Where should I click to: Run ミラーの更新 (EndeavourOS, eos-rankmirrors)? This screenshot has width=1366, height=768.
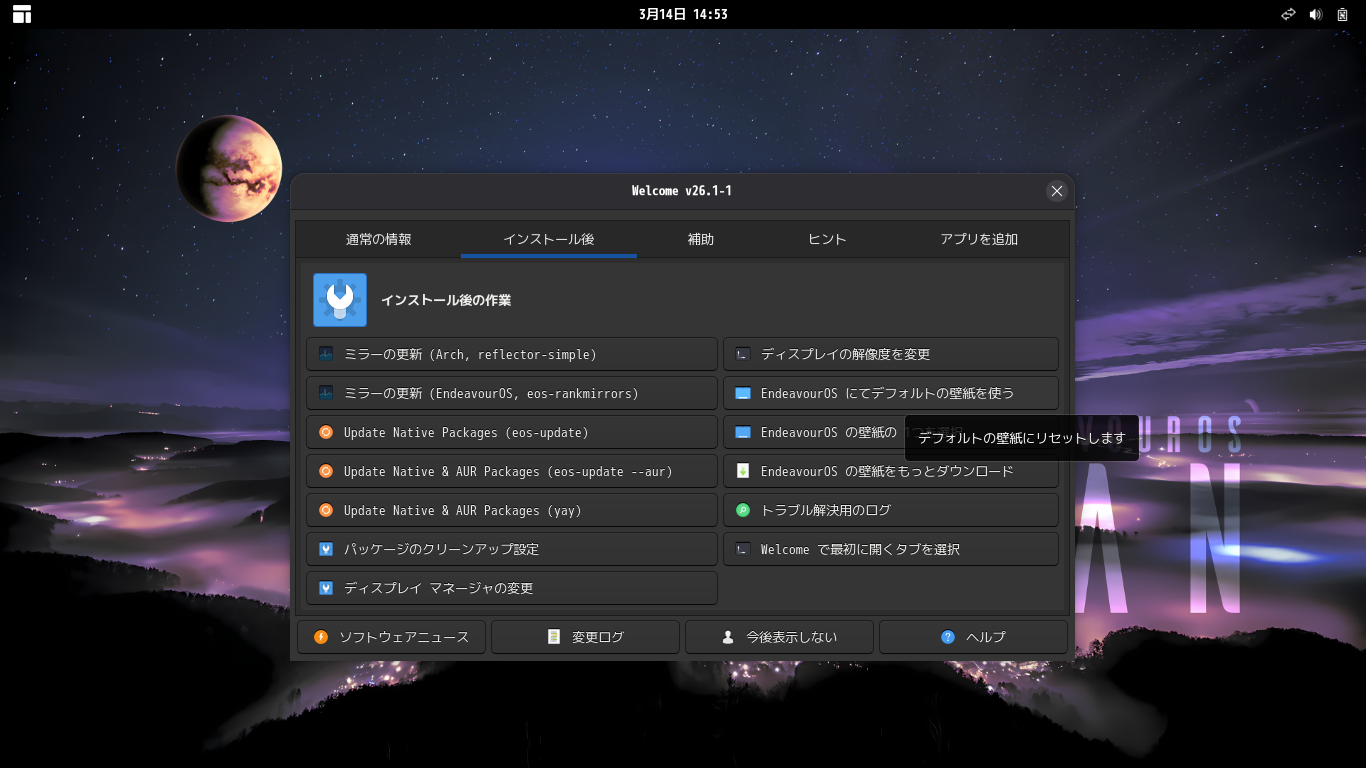[x=512, y=393]
